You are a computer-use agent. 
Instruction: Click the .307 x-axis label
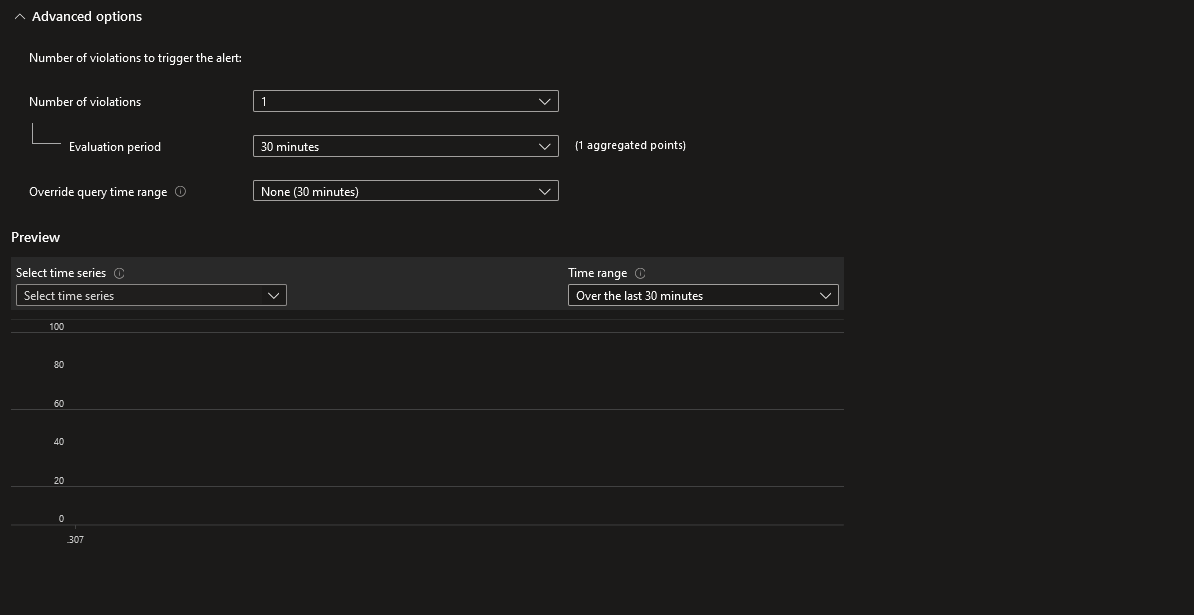pyautogui.click(x=75, y=540)
